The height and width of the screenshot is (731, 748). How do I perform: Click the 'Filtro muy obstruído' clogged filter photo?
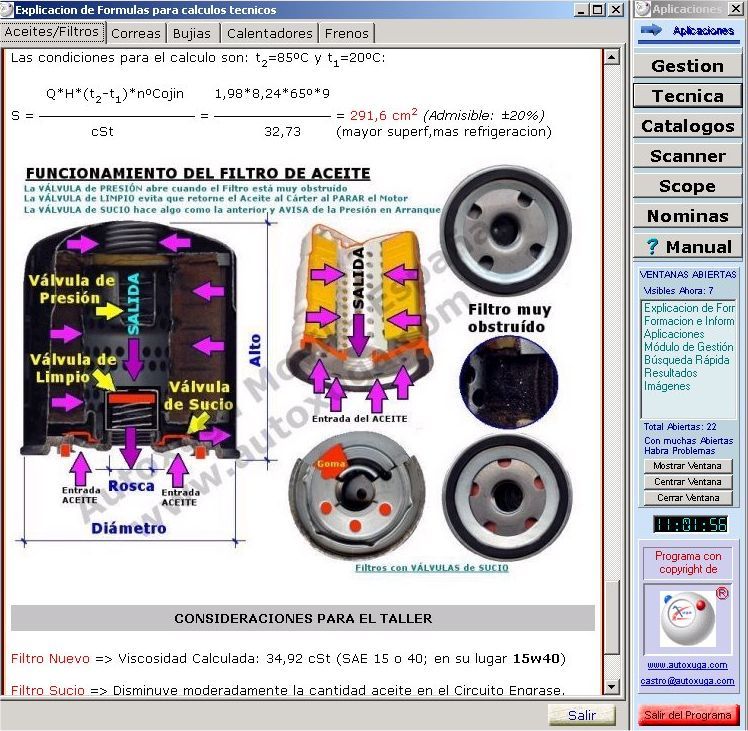[x=509, y=382]
